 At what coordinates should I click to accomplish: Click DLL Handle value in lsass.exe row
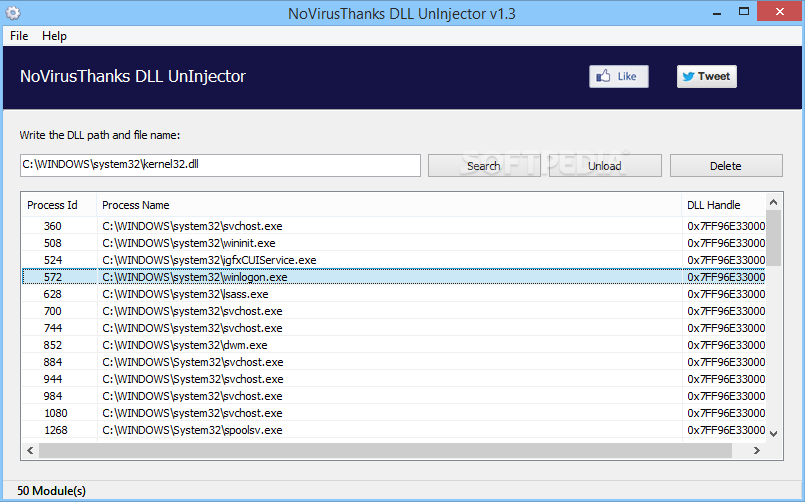pos(726,294)
